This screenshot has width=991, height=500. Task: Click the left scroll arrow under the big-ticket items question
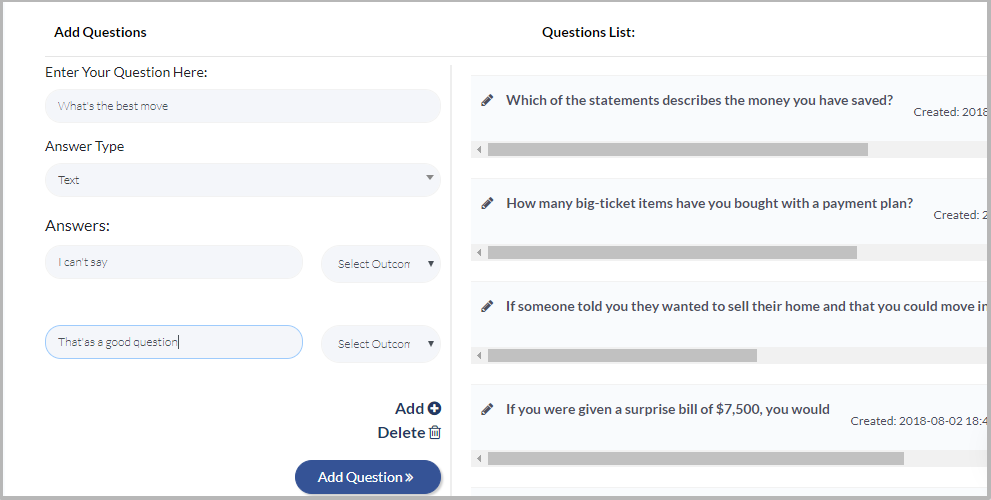pyautogui.click(x=479, y=252)
